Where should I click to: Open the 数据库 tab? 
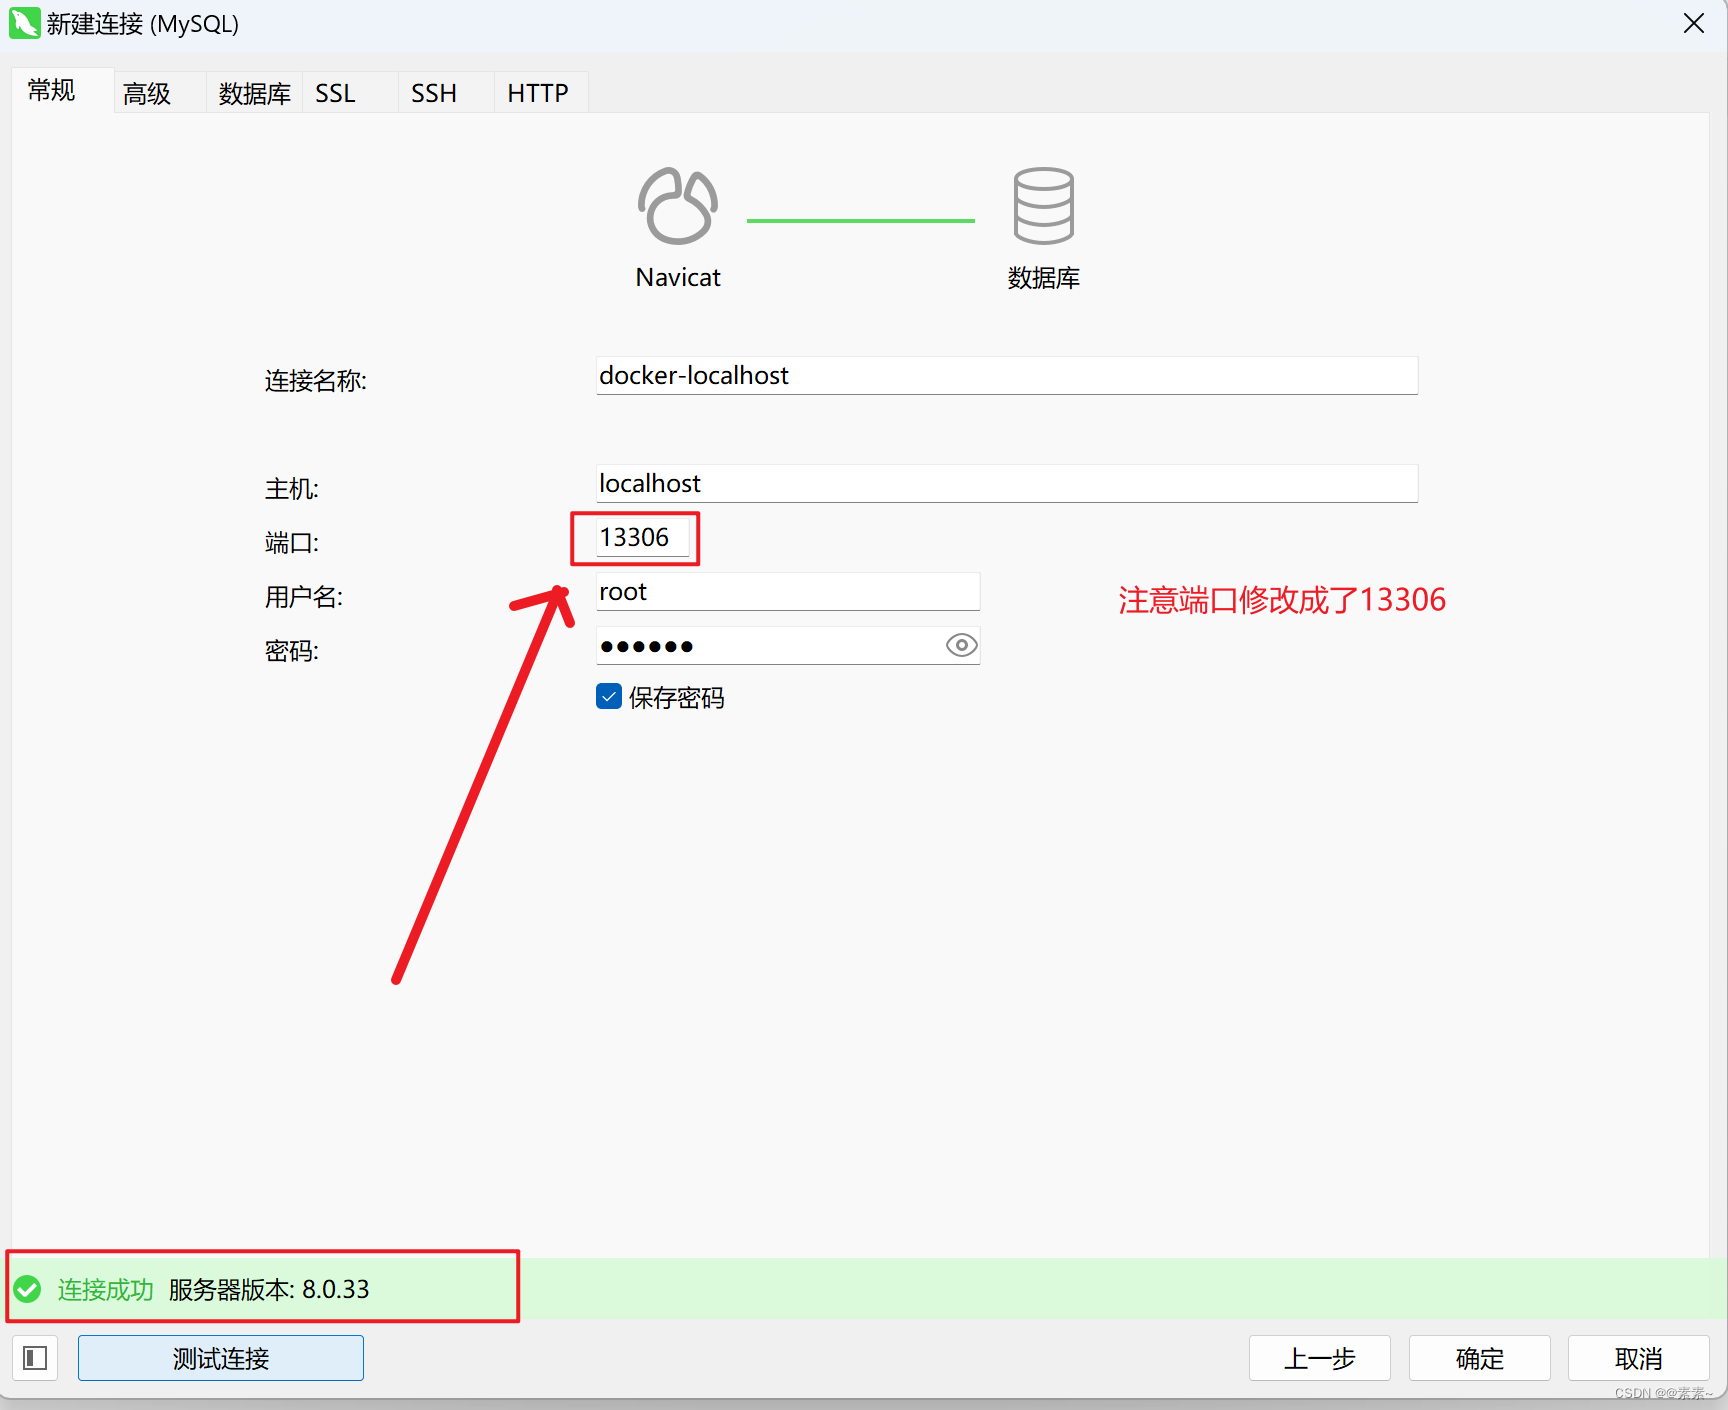click(x=254, y=93)
